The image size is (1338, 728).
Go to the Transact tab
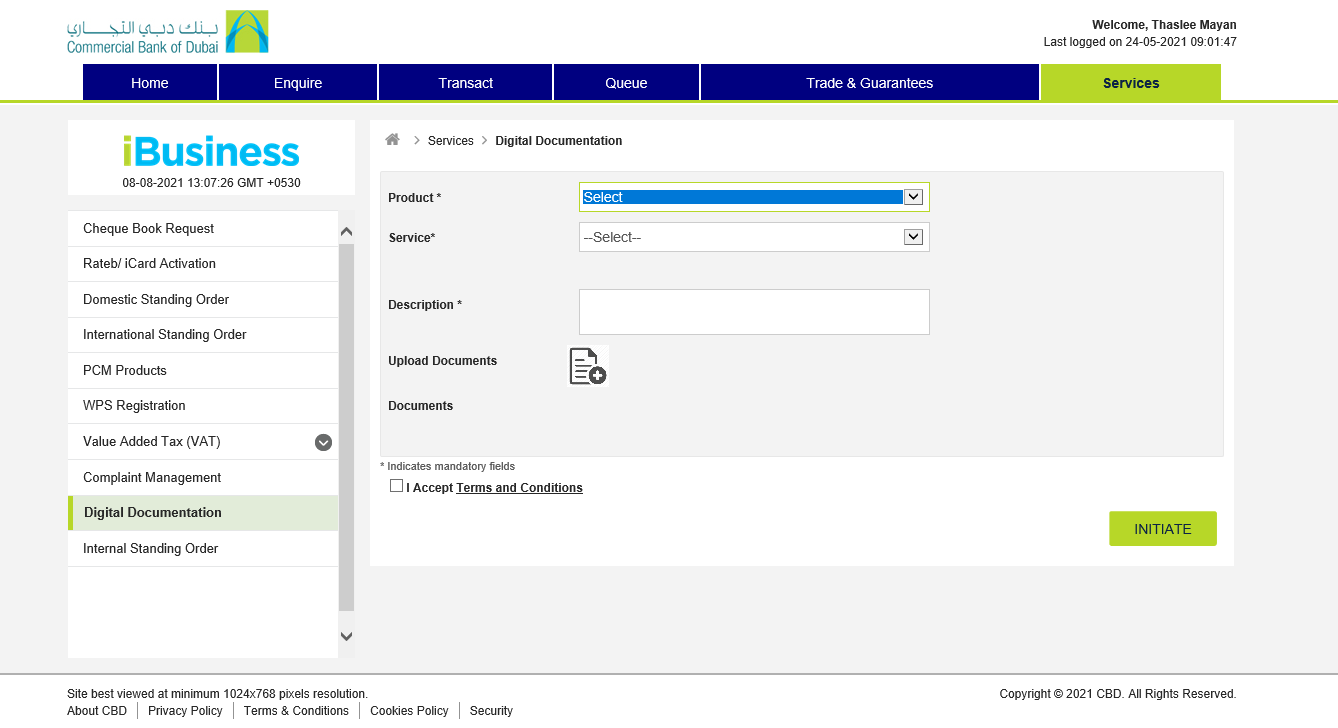tap(465, 83)
